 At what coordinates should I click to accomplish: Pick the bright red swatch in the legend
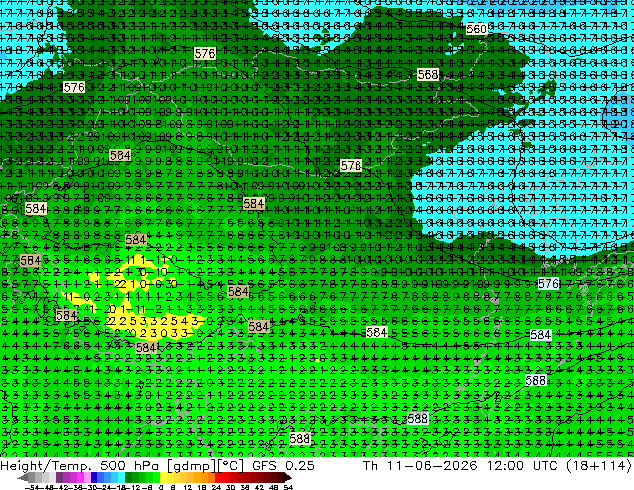click(x=218, y=478)
